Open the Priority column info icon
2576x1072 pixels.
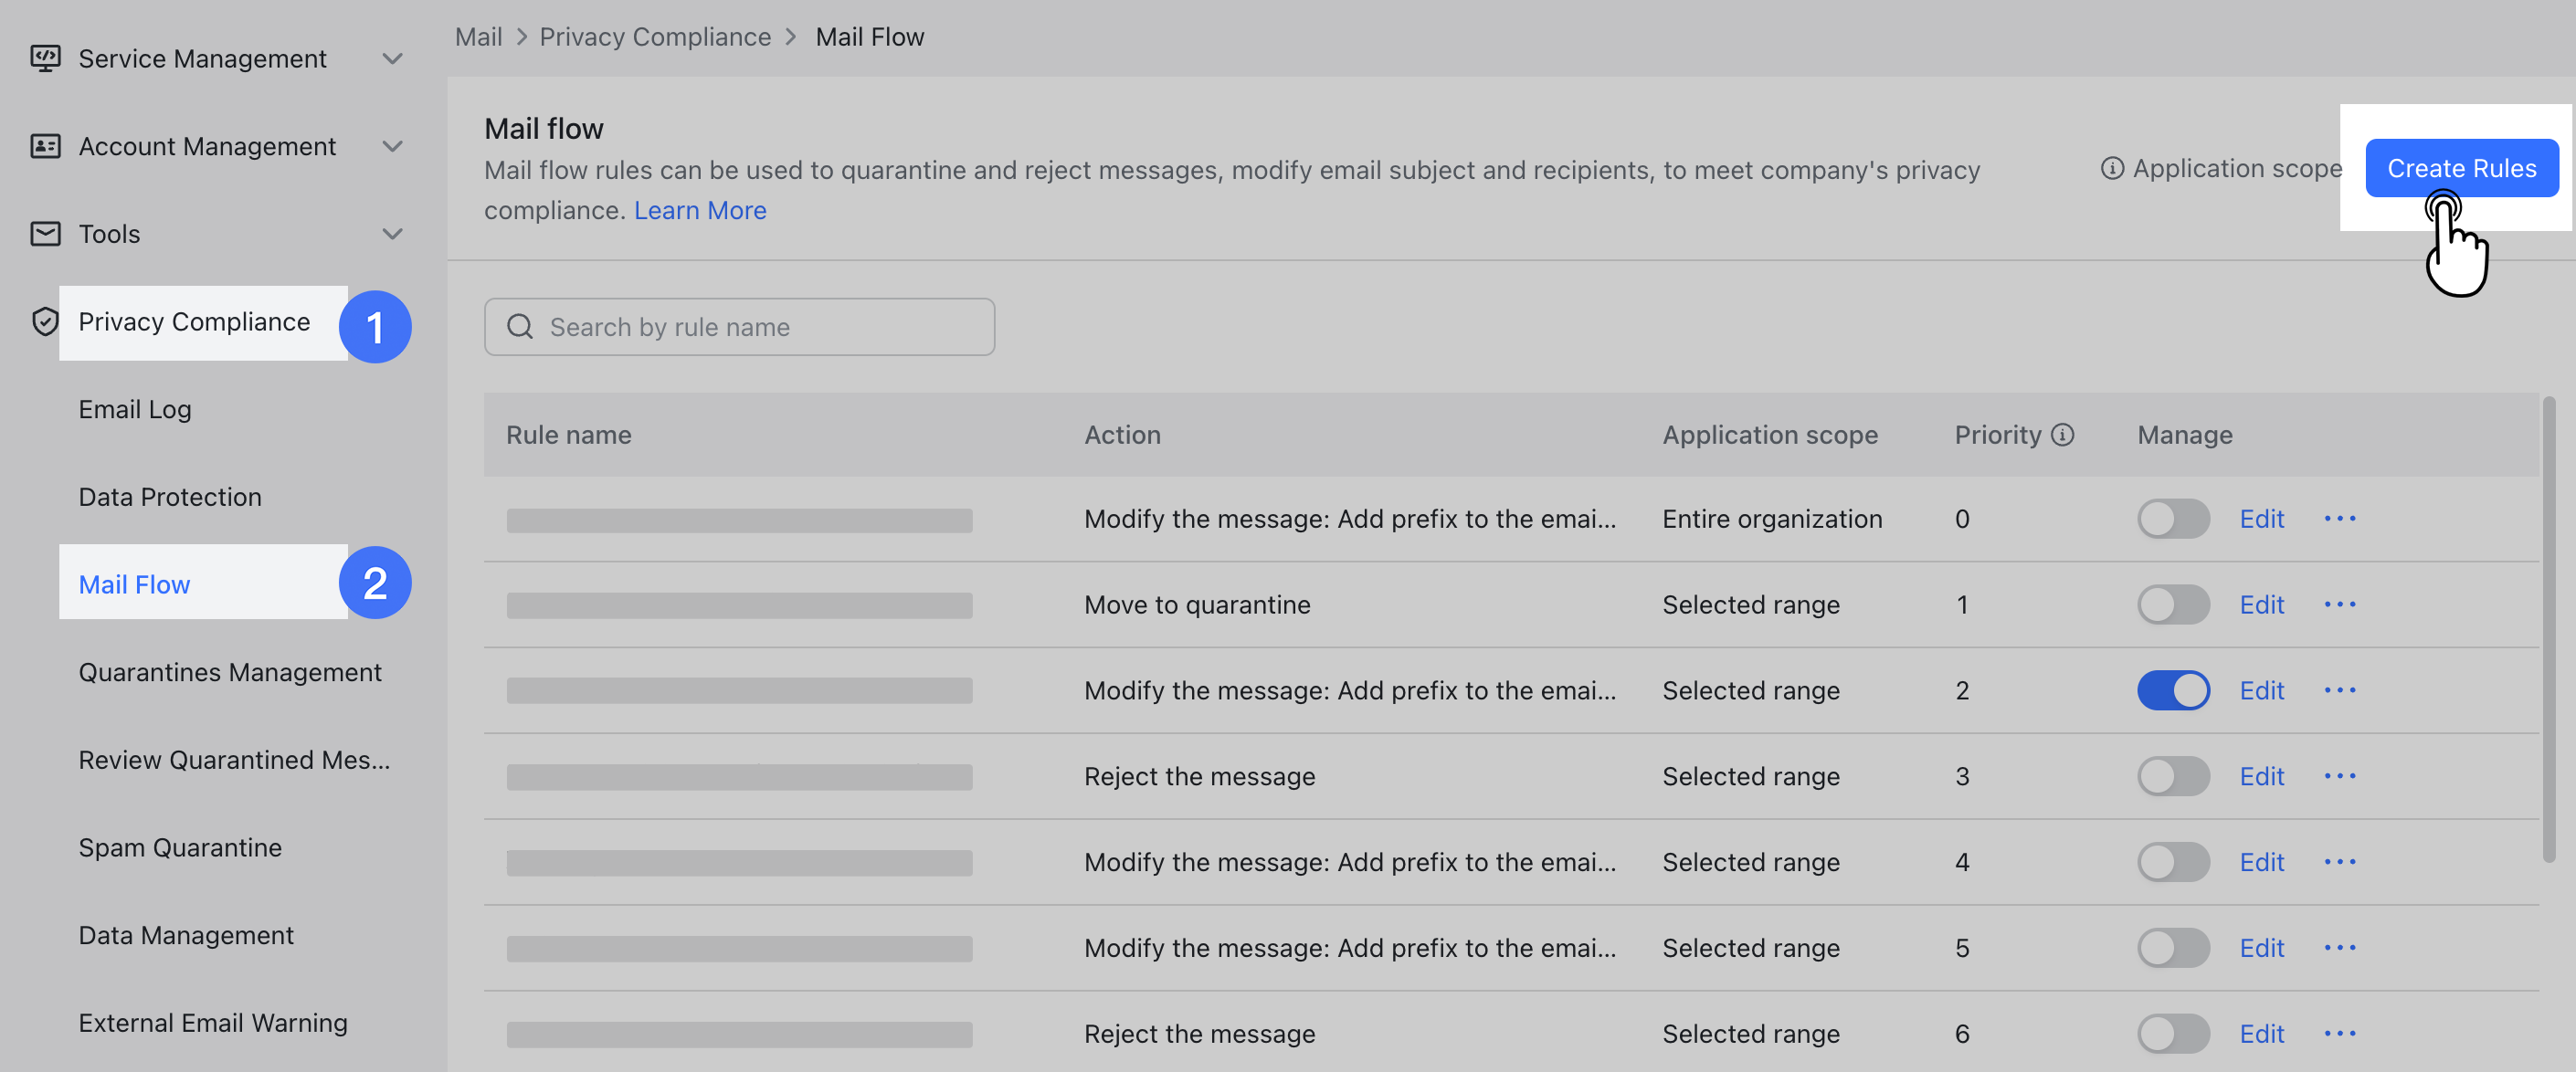(x=2063, y=434)
